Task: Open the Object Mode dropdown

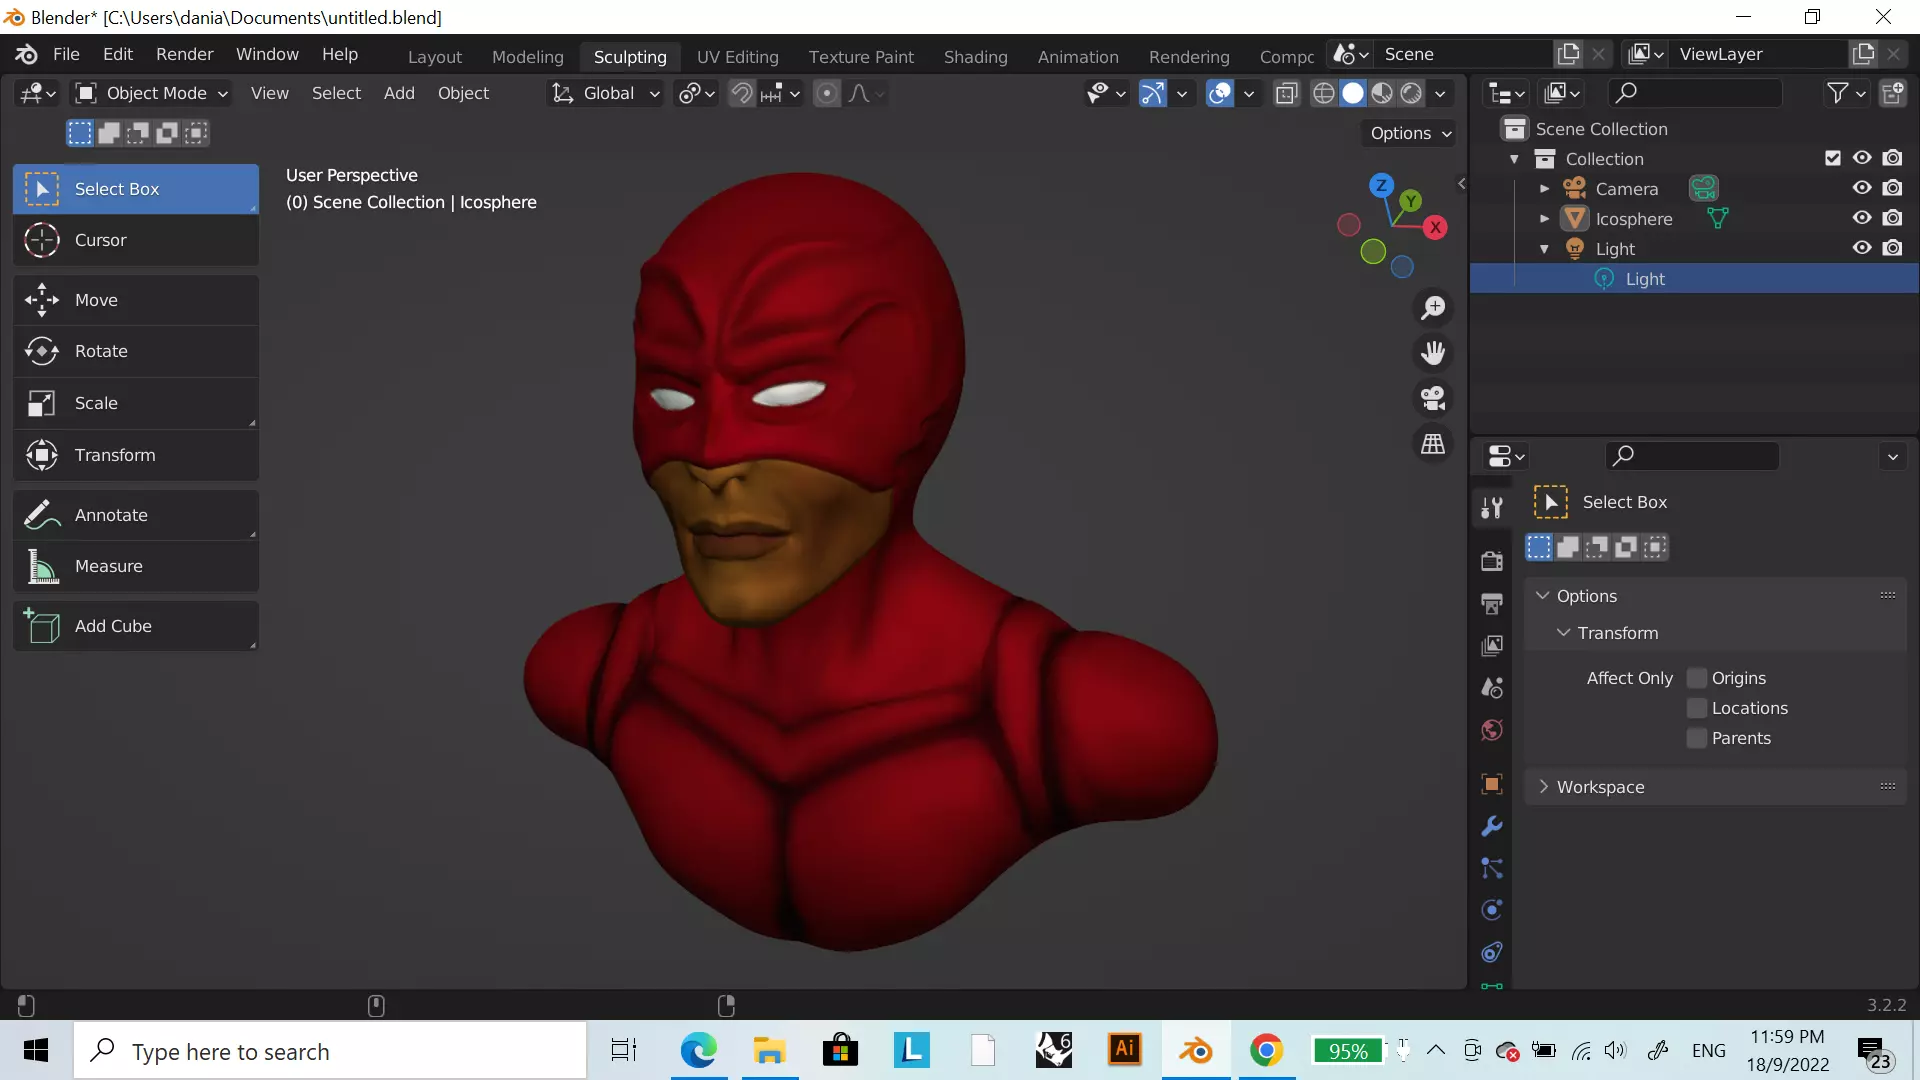Action: click(x=152, y=93)
